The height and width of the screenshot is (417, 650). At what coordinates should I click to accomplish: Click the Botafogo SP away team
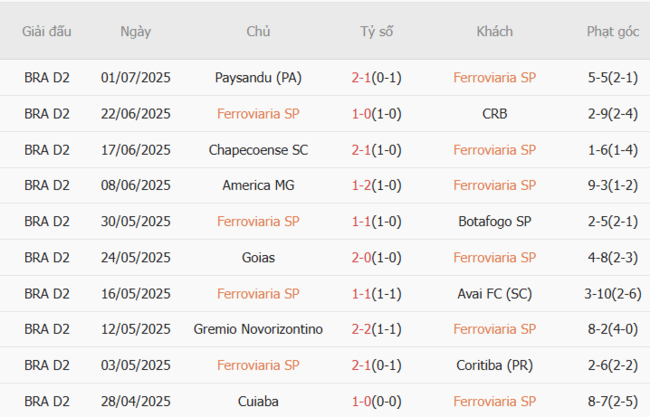coord(494,221)
